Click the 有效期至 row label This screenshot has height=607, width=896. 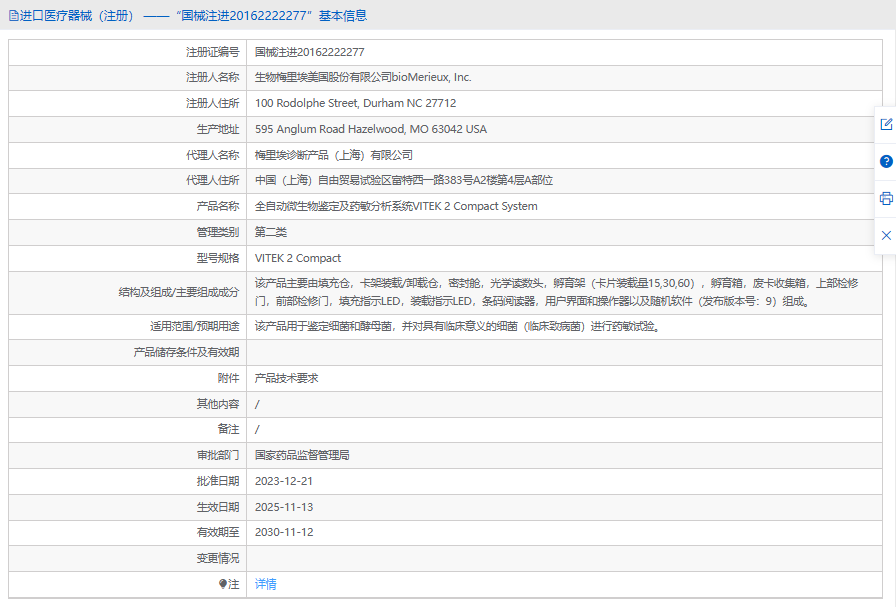coord(218,532)
